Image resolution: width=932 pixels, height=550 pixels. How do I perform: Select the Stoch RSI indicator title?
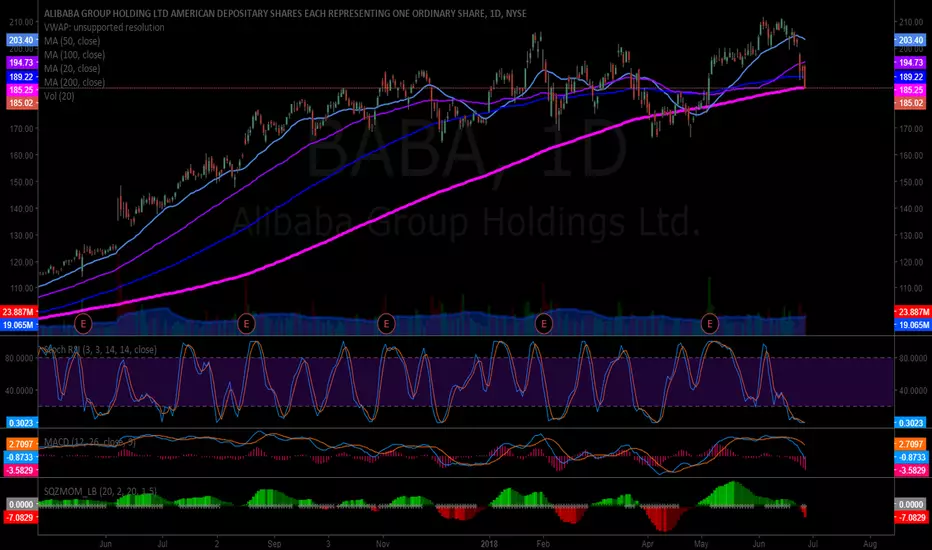[100, 350]
